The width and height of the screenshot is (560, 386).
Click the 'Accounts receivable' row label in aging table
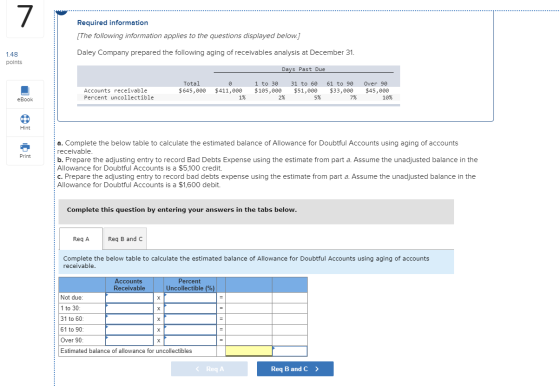pos(115,91)
